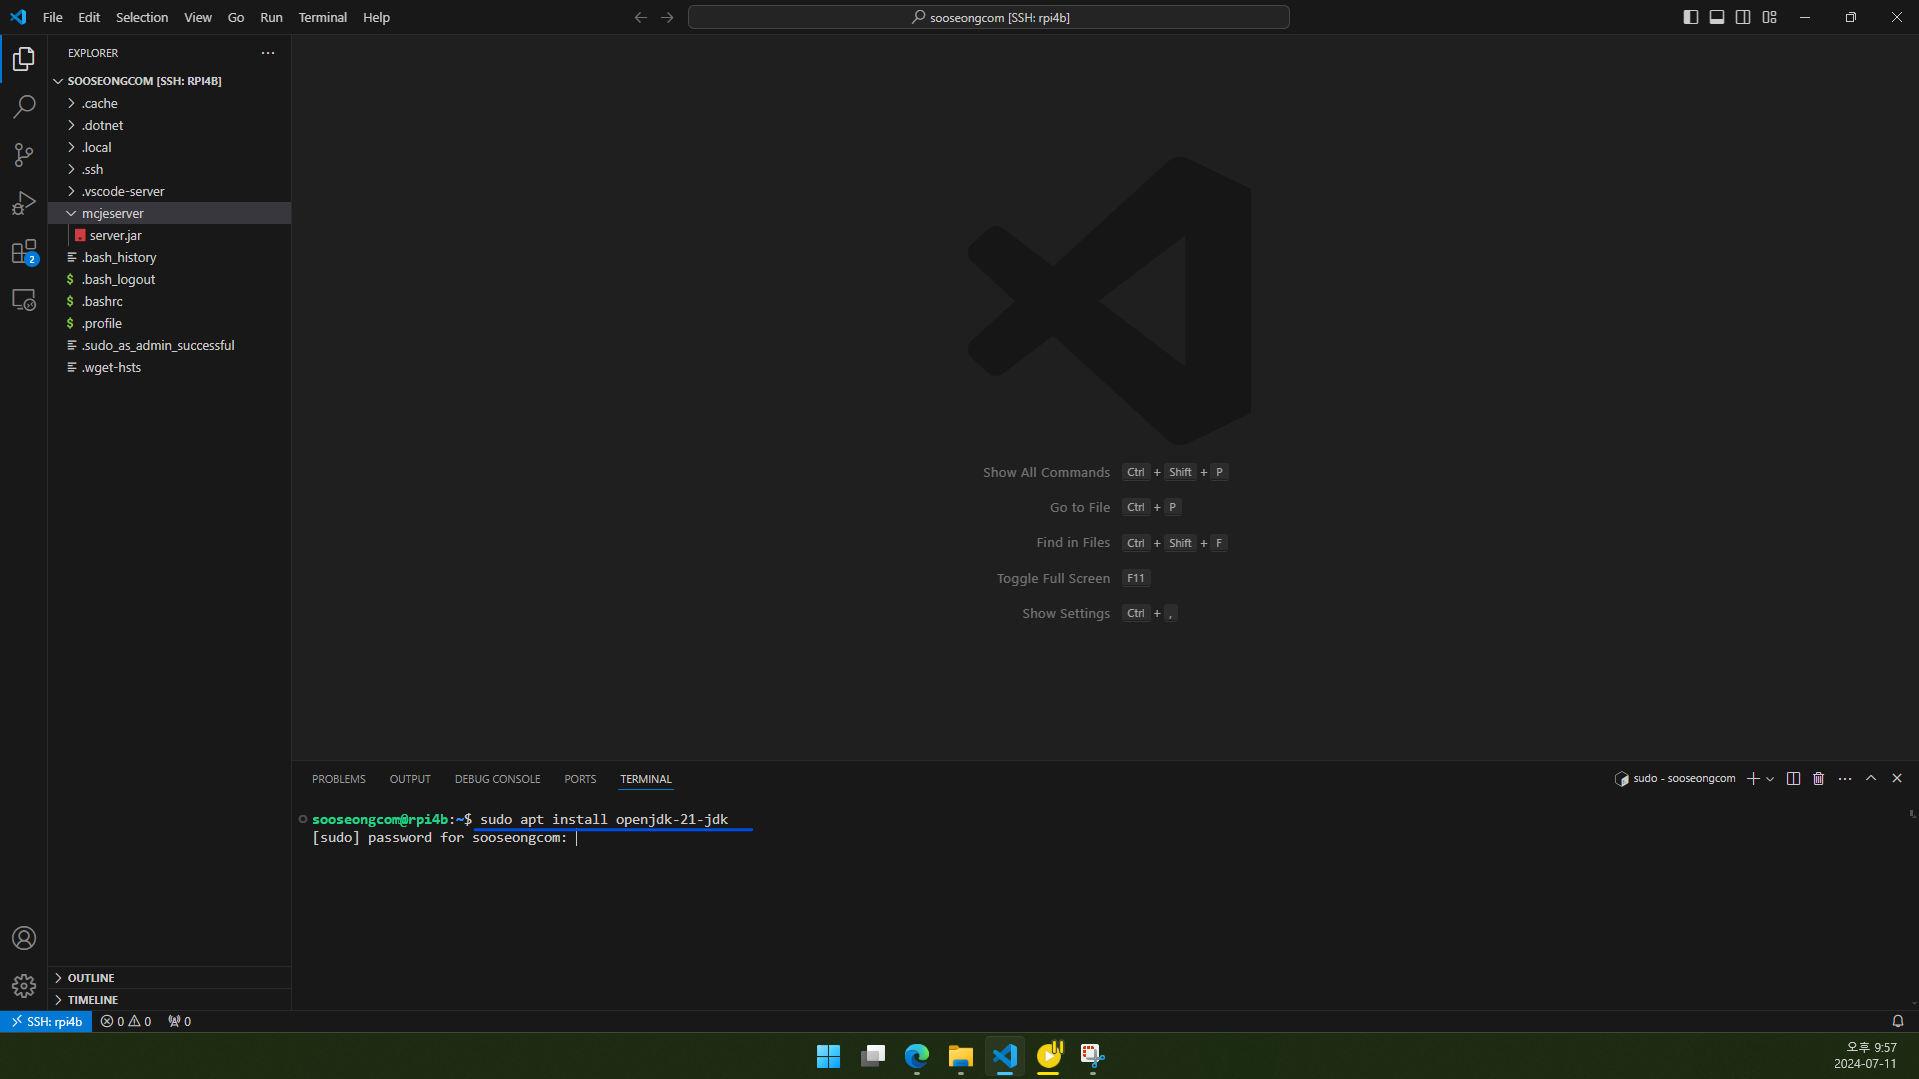Switch to the Debug Console tab
The height and width of the screenshot is (1079, 1919).
pos(498,779)
